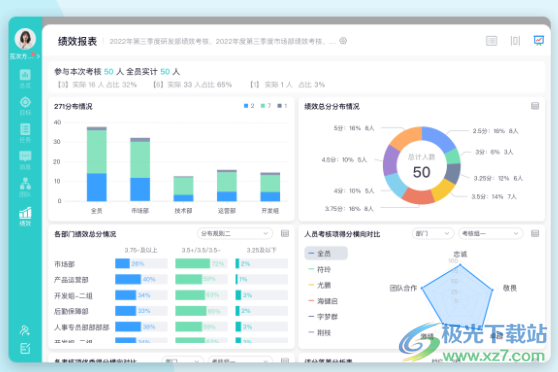The width and height of the screenshot is (558, 372).
Task: Click settings gear beside report subtitle
Action: (x=343, y=41)
